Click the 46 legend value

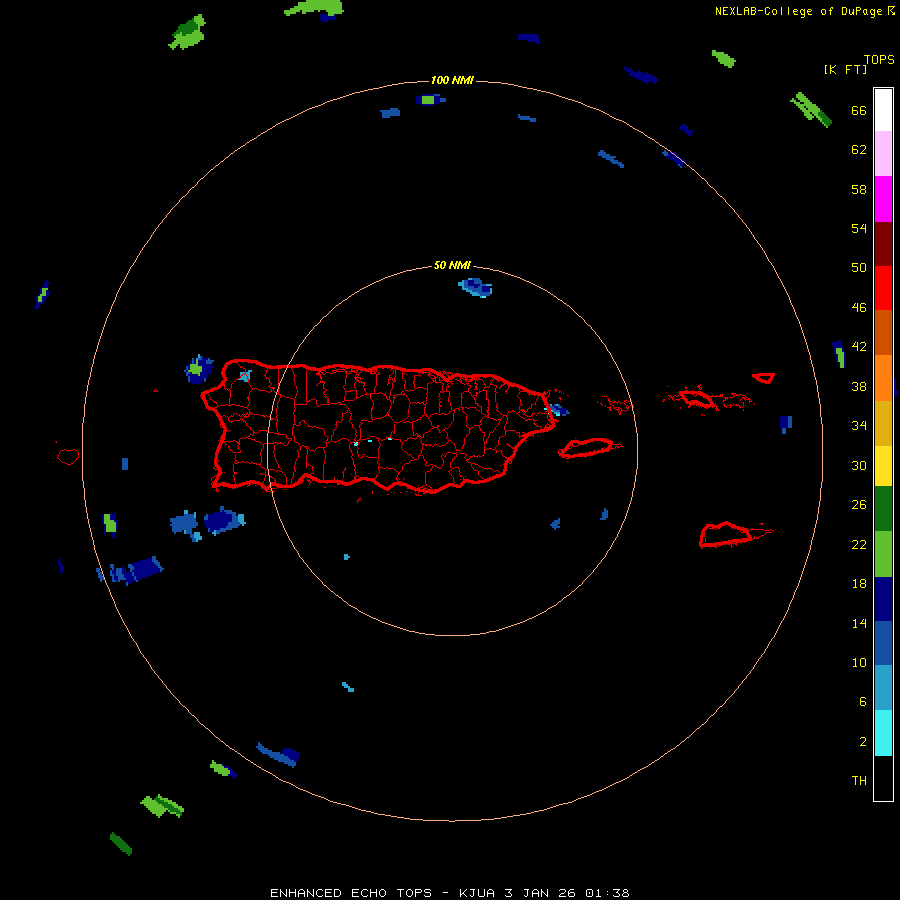[x=859, y=308]
